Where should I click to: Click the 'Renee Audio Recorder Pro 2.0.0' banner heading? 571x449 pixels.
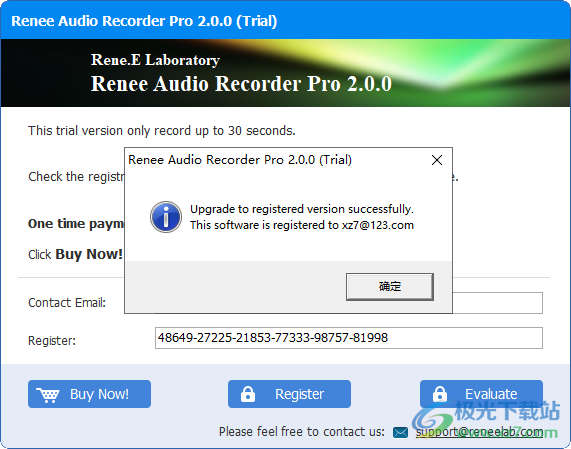pyautogui.click(x=241, y=84)
